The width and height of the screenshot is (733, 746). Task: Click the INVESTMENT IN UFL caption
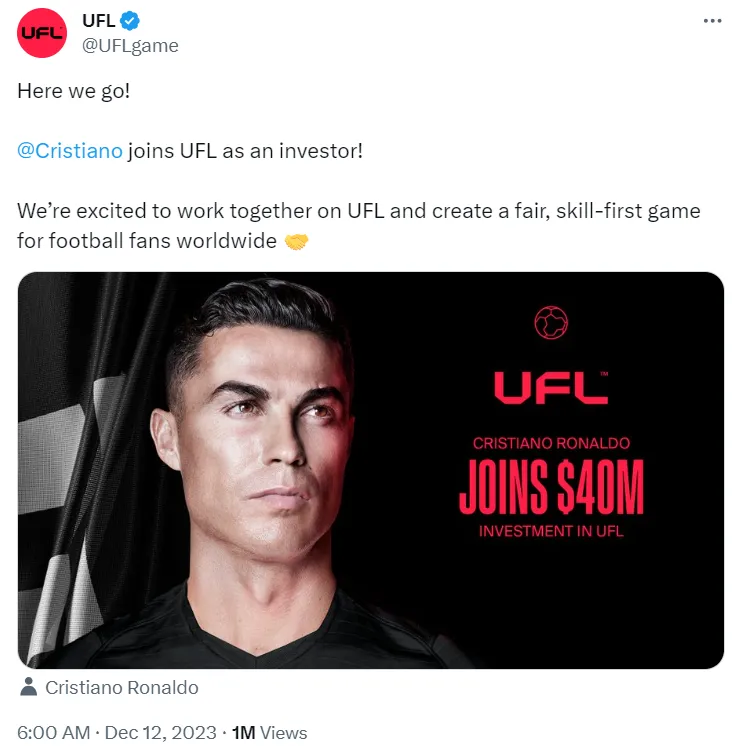(551, 531)
